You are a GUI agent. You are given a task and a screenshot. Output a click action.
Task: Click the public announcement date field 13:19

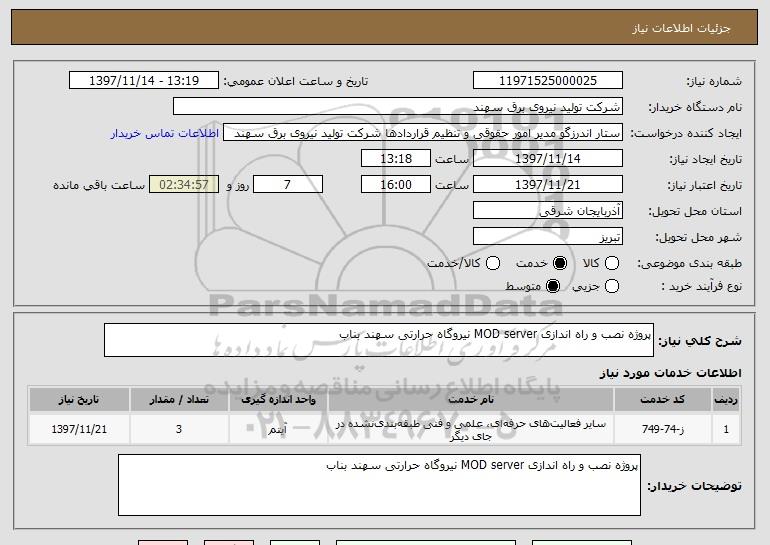point(144,80)
